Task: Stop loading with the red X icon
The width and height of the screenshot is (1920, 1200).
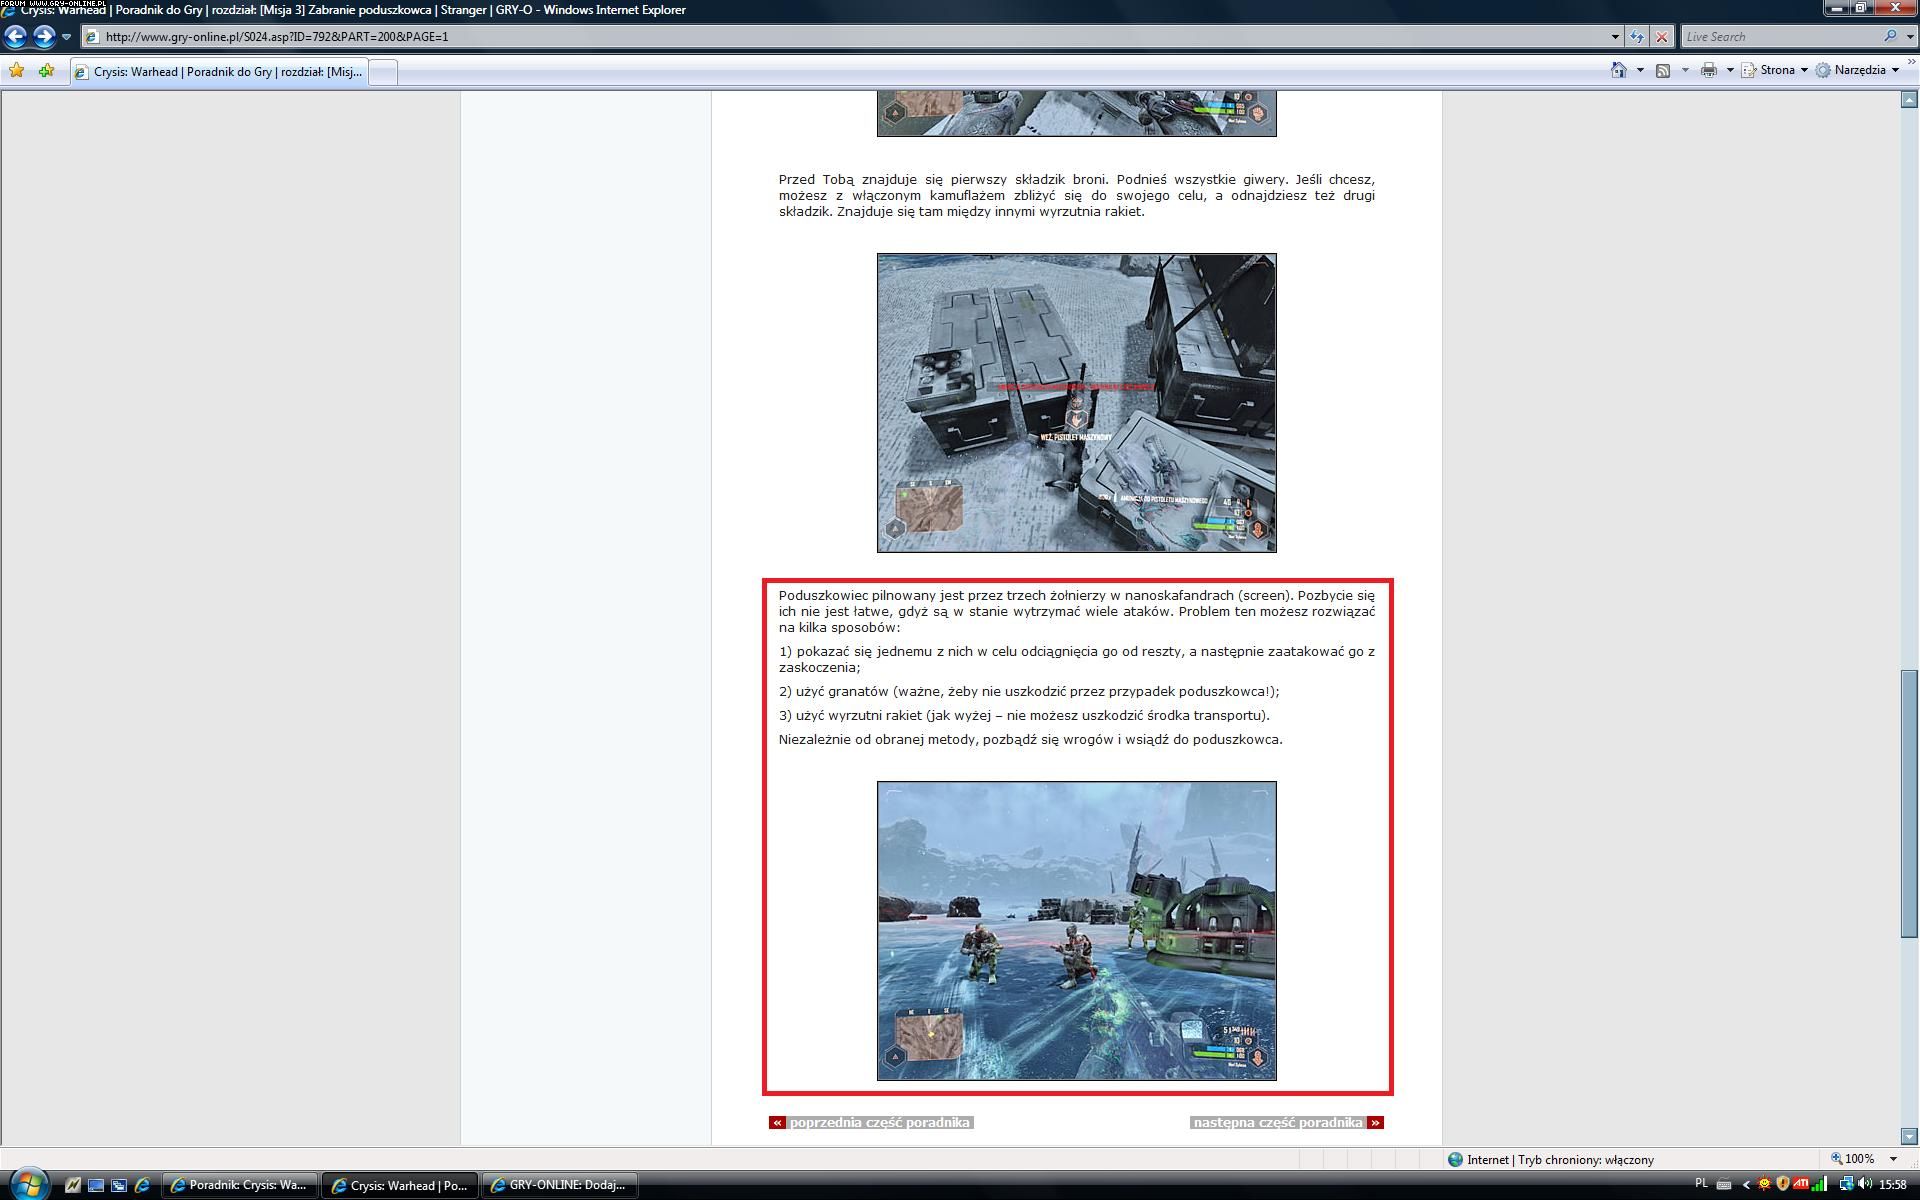Action: point(1662,37)
